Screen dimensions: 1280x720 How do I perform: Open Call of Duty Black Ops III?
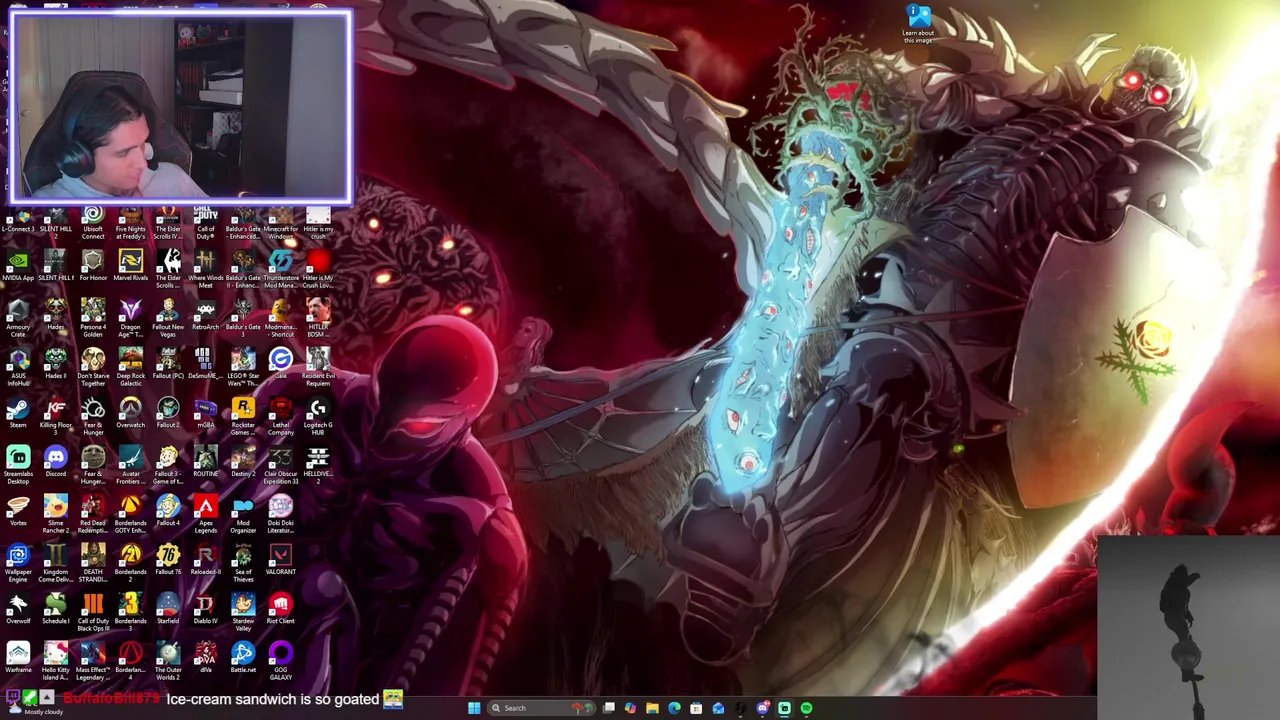[x=93, y=612]
